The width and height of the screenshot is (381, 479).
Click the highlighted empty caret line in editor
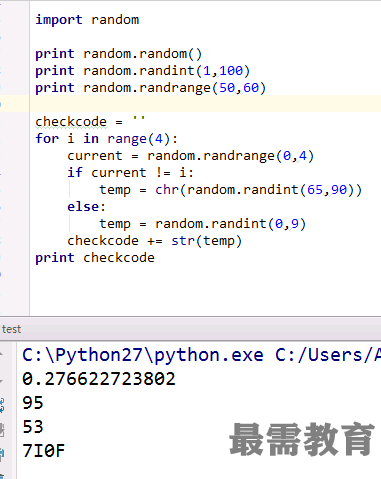click(205, 104)
